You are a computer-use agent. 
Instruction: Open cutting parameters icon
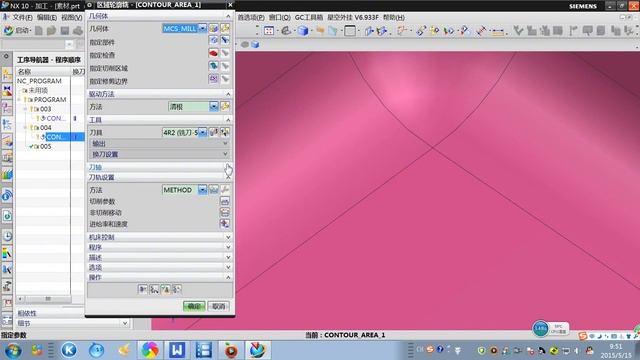click(x=225, y=201)
